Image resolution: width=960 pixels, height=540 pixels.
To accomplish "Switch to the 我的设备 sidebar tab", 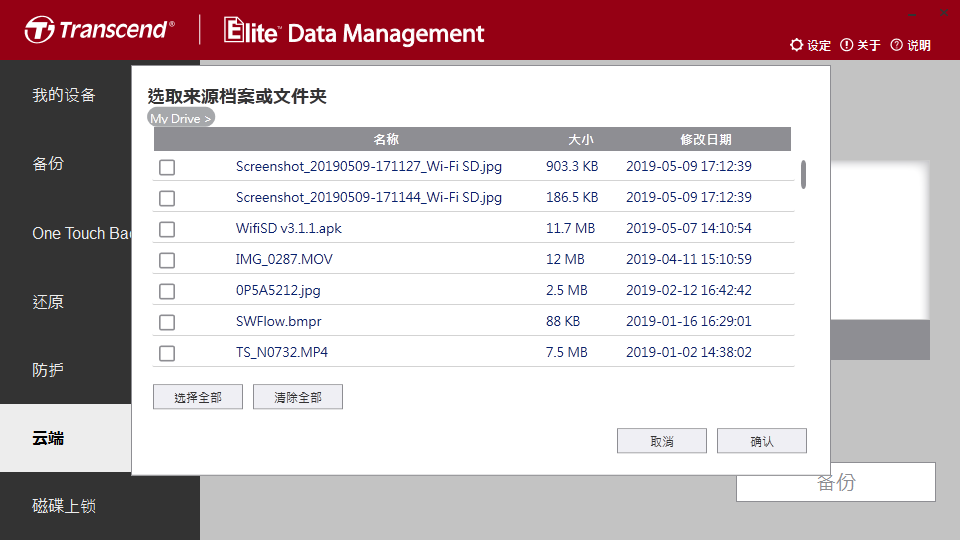I will pyautogui.click(x=64, y=95).
